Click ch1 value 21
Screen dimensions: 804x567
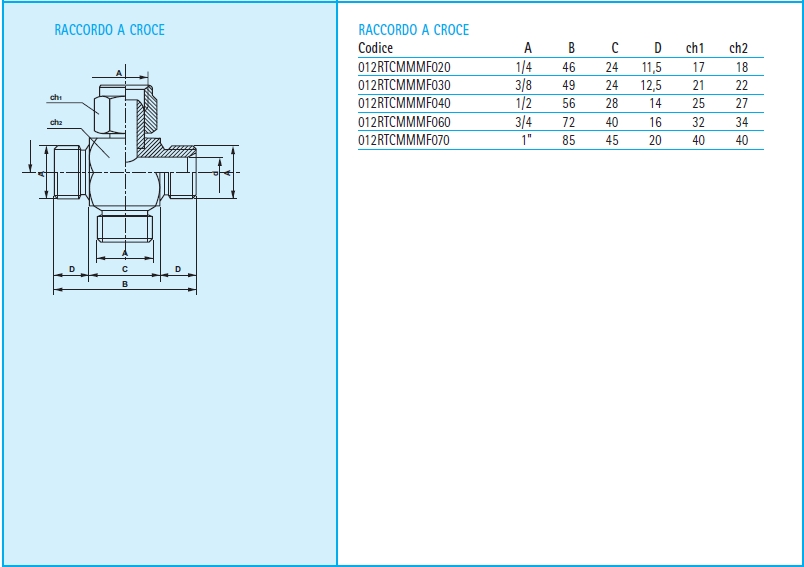(698, 85)
